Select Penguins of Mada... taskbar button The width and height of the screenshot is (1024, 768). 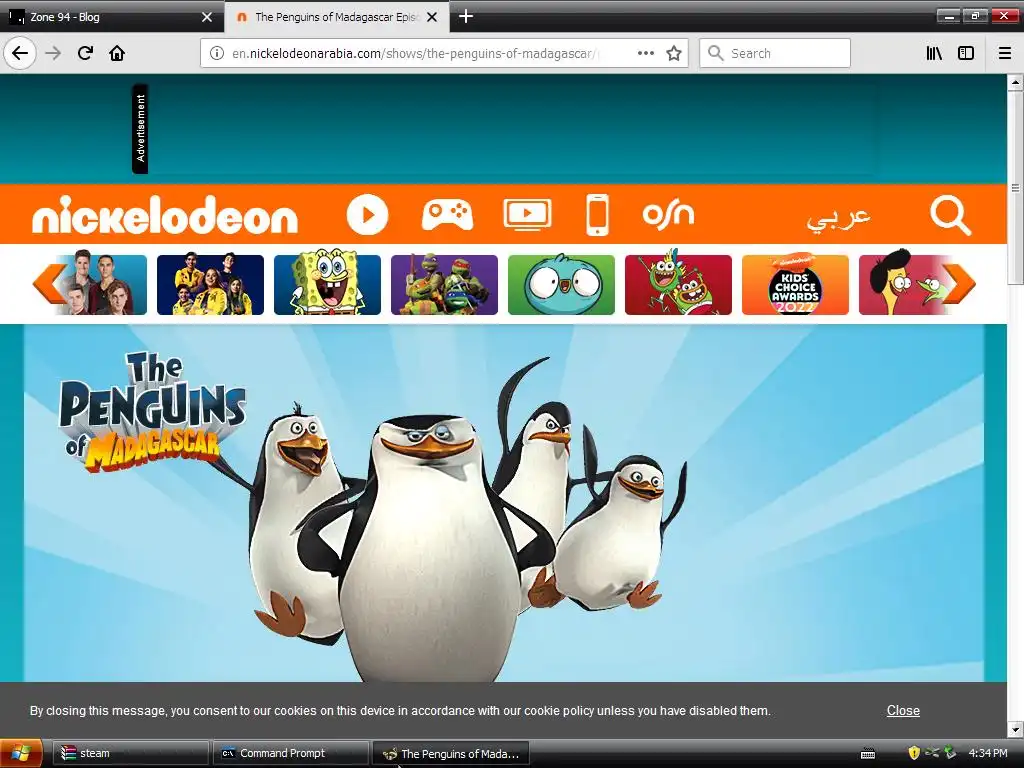(x=451, y=754)
